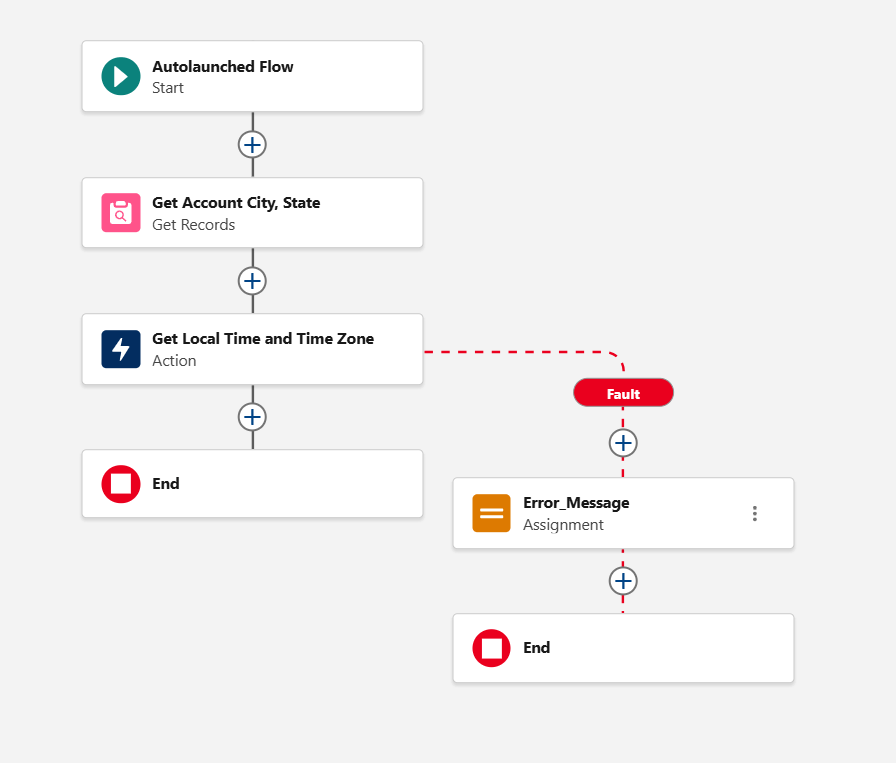Image resolution: width=896 pixels, height=763 pixels.
Task: Click the End text on main path
Action: tap(166, 484)
